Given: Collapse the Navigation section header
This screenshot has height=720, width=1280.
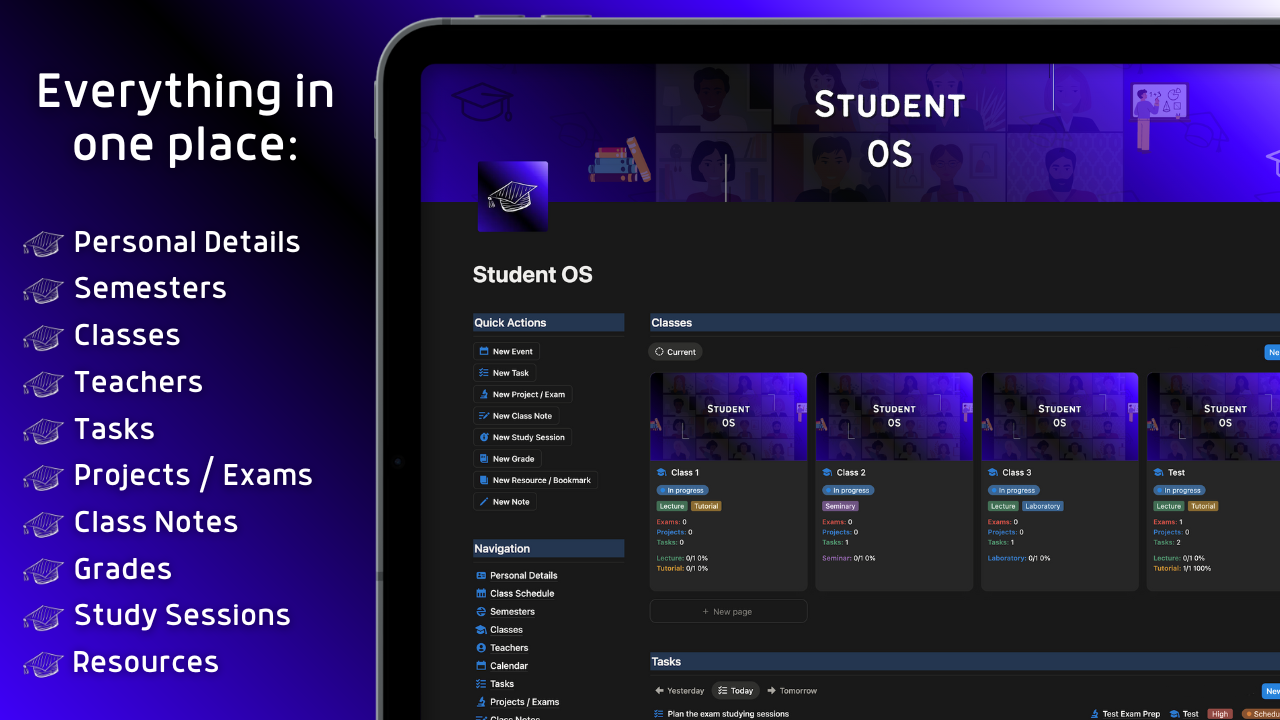Looking at the screenshot, I should pyautogui.click(x=502, y=548).
